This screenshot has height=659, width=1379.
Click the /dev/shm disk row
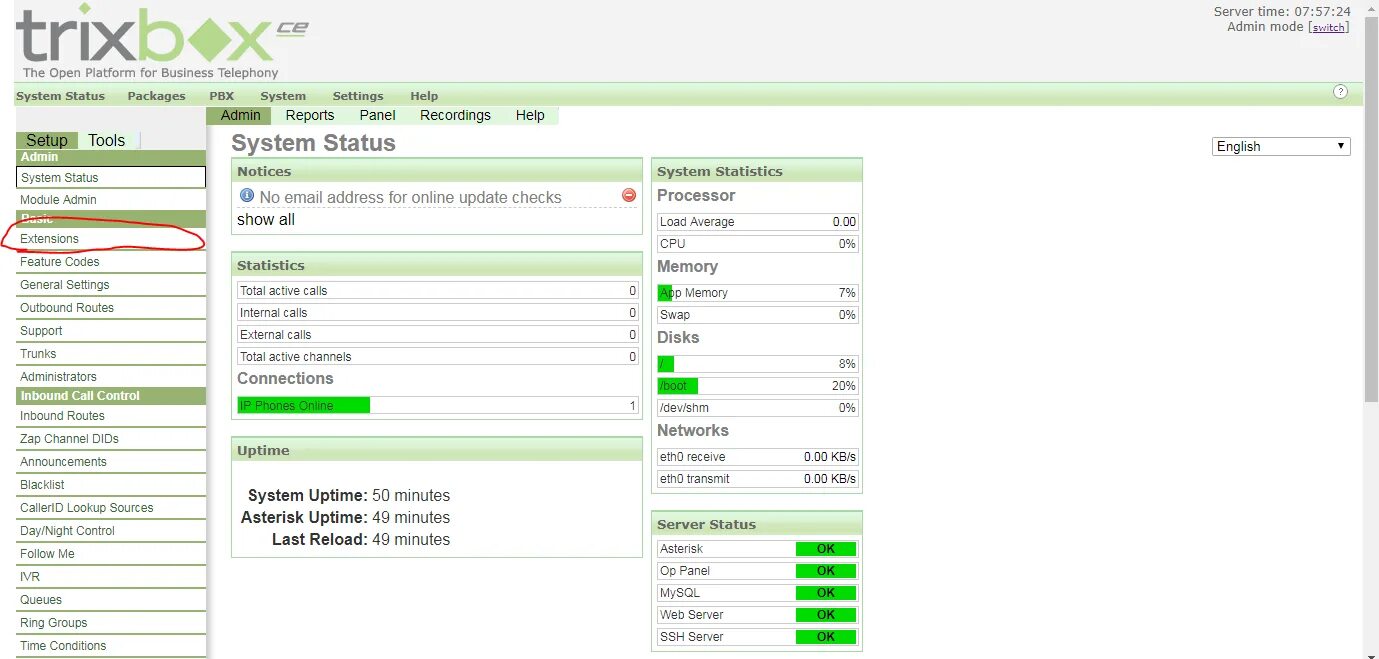(758, 408)
